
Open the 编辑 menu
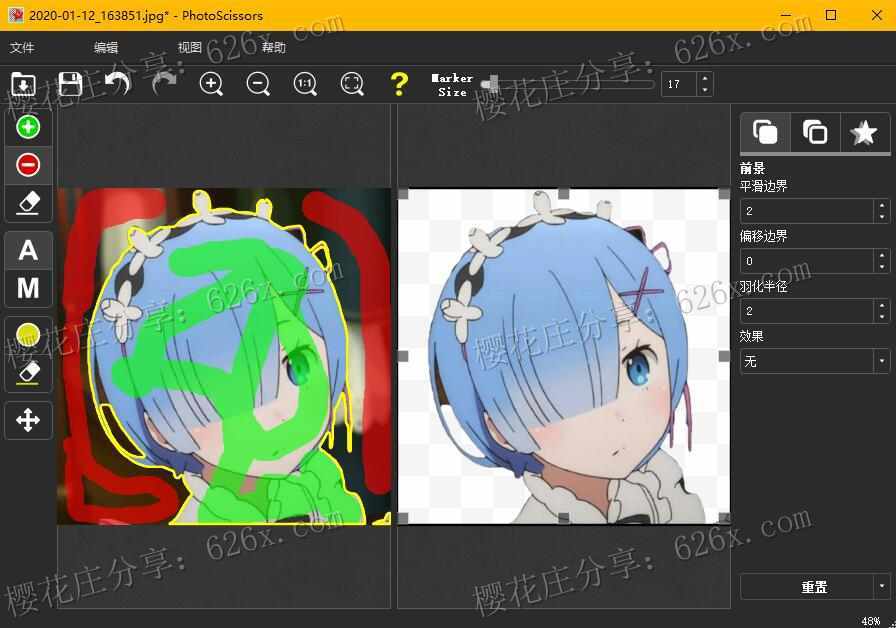click(106, 47)
